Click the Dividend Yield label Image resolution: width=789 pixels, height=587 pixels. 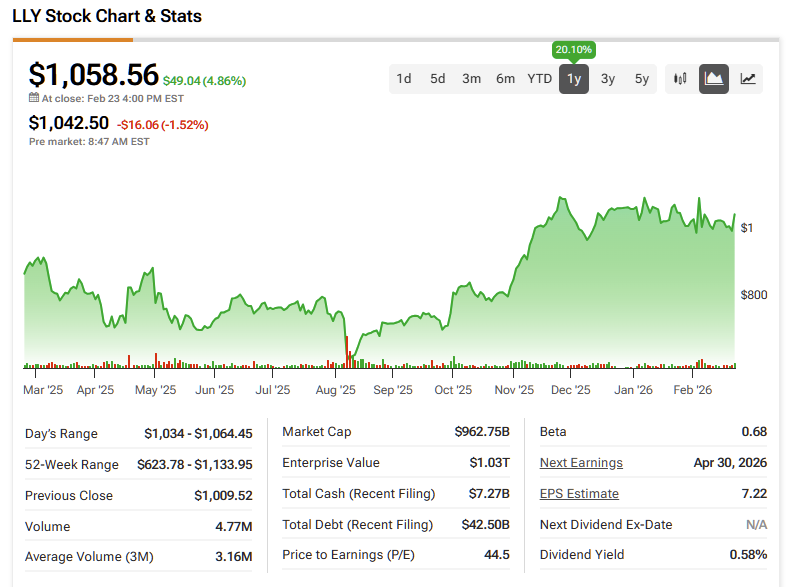pyautogui.click(x=582, y=555)
